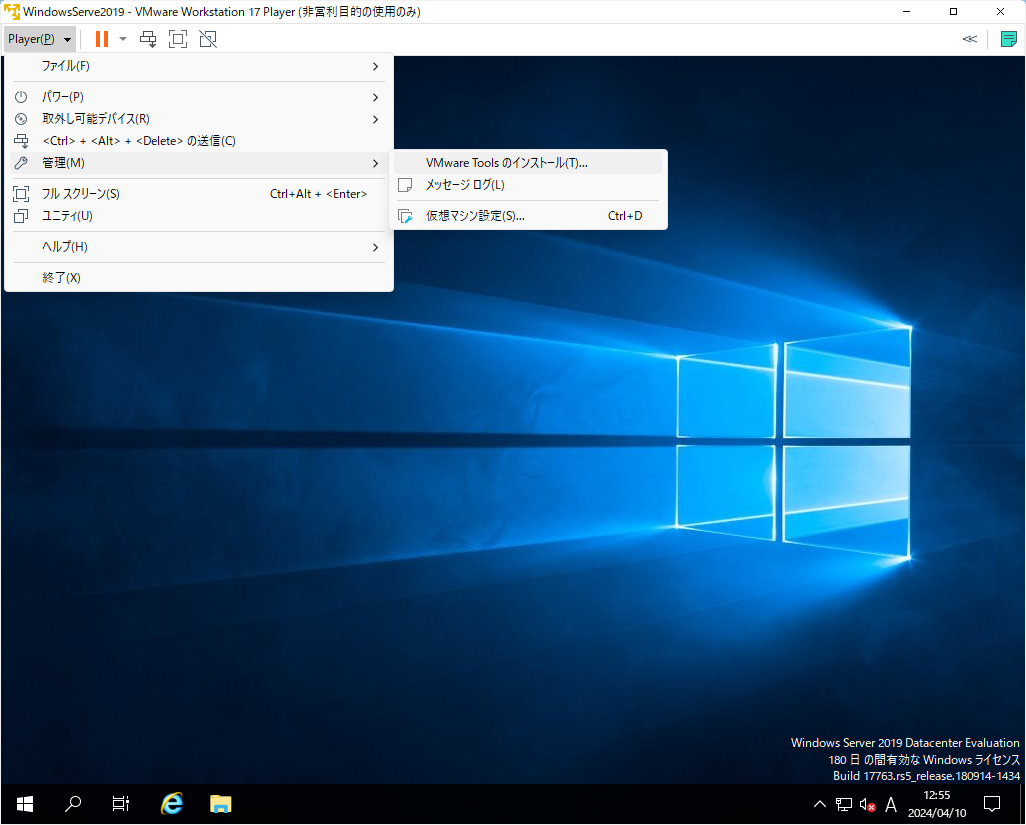Expand the パワー(P) submenu arrow

(376, 97)
